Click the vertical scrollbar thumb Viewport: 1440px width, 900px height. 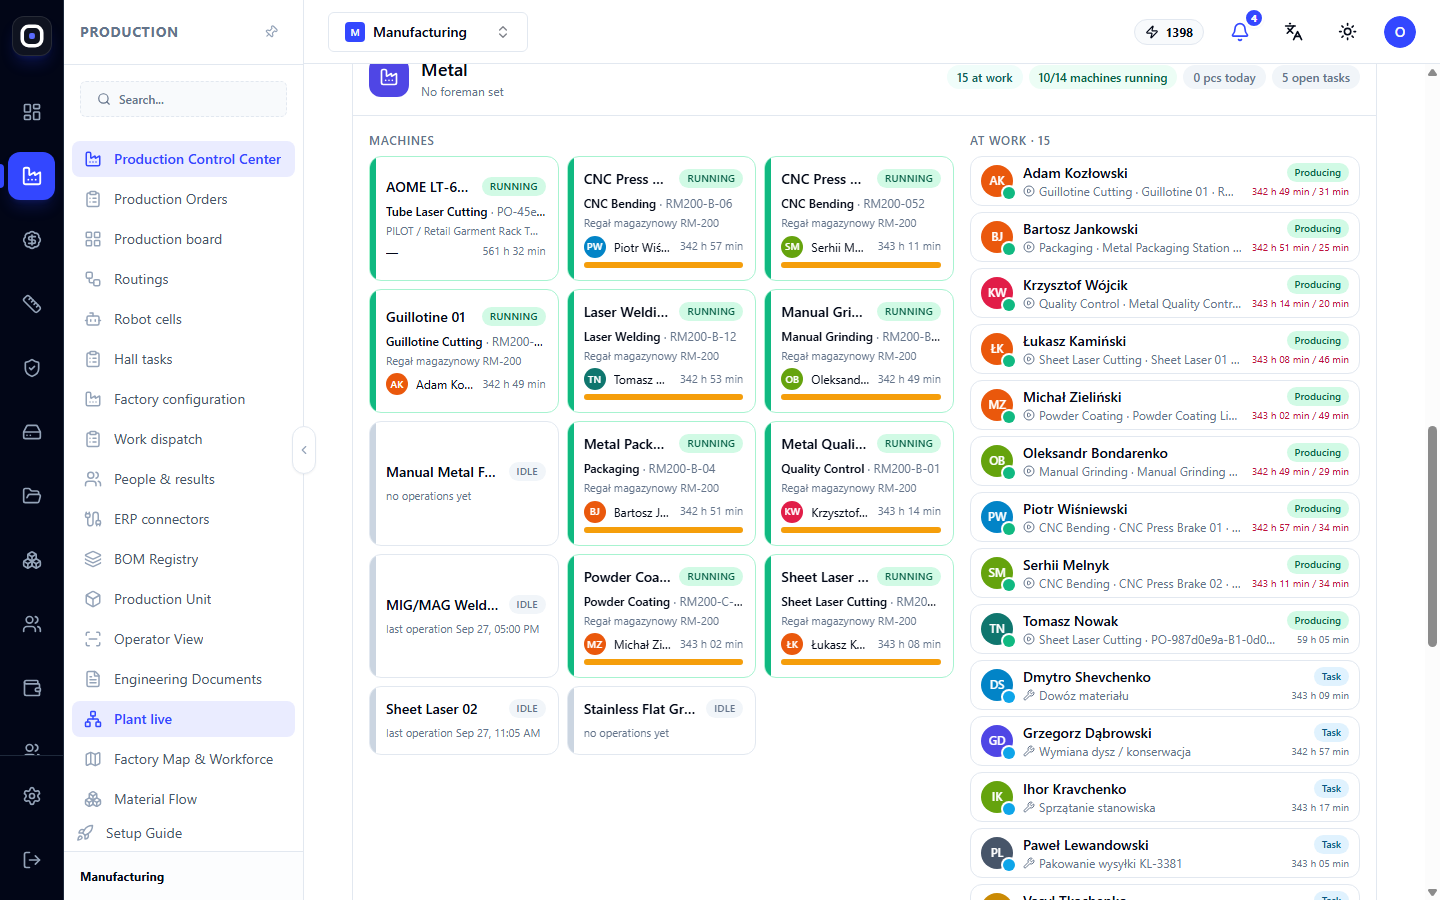1432,536
